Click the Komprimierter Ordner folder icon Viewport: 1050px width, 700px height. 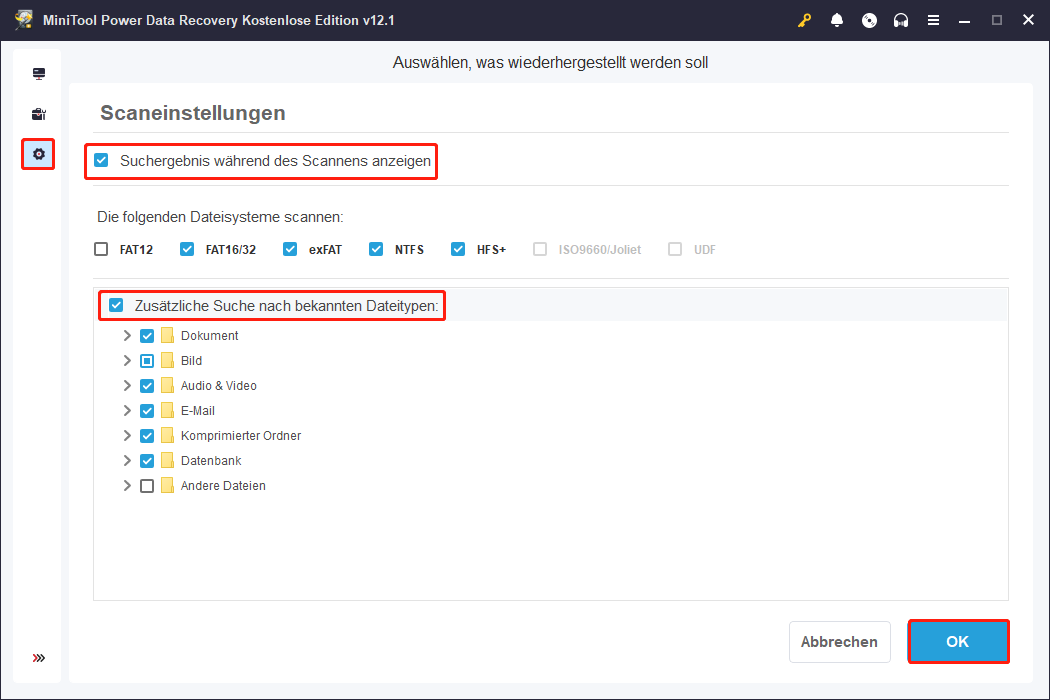point(167,435)
